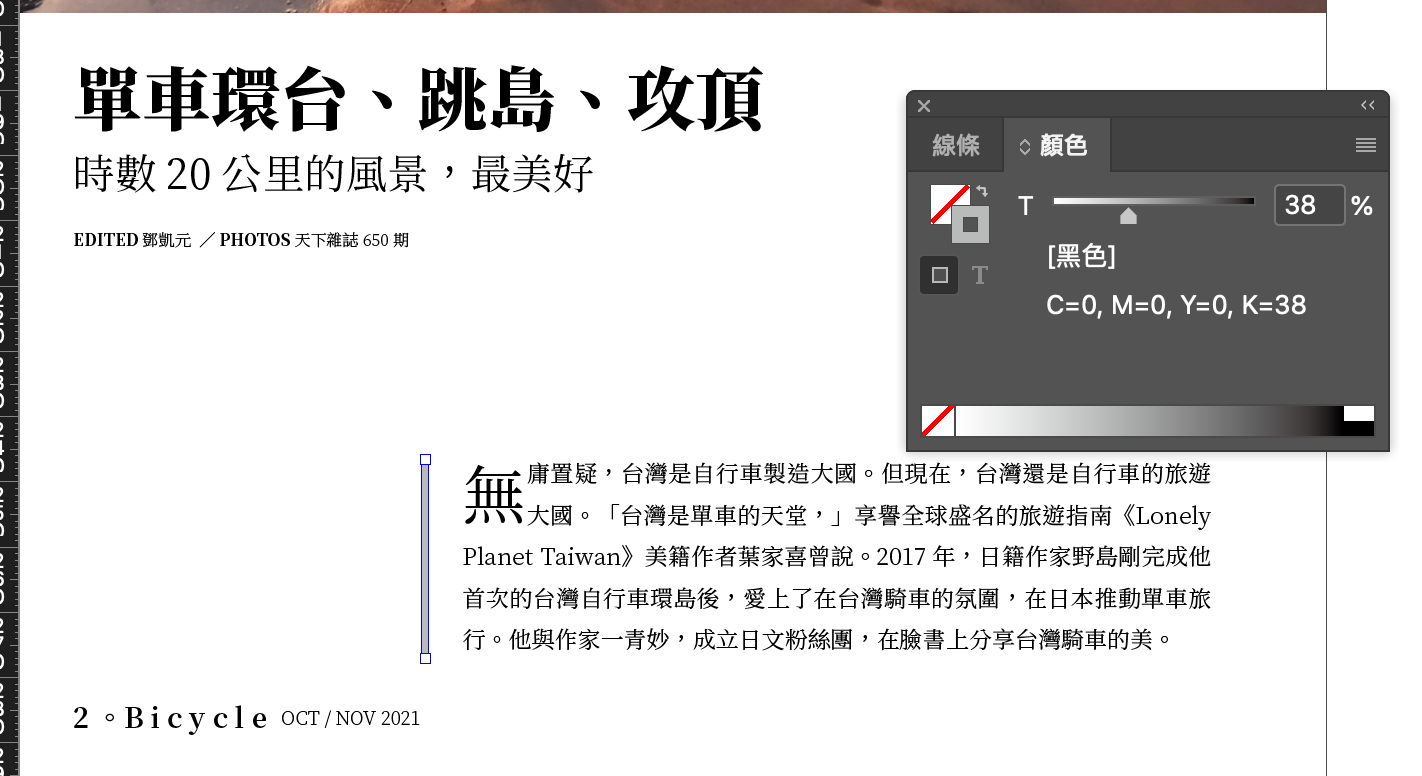Viewport: 1422px width, 776px height.
Task: Select the gray stroke swatch
Action: click(x=970, y=225)
